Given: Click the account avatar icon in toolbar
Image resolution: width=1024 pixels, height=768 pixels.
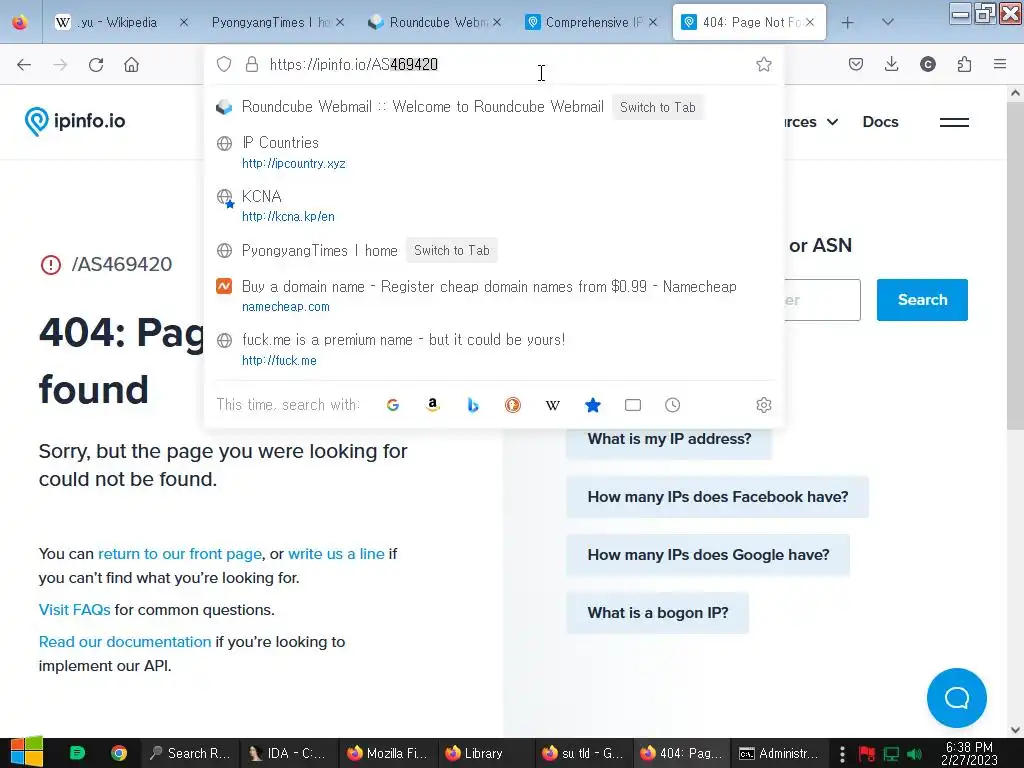Looking at the screenshot, I should pyautogui.click(x=927, y=64).
